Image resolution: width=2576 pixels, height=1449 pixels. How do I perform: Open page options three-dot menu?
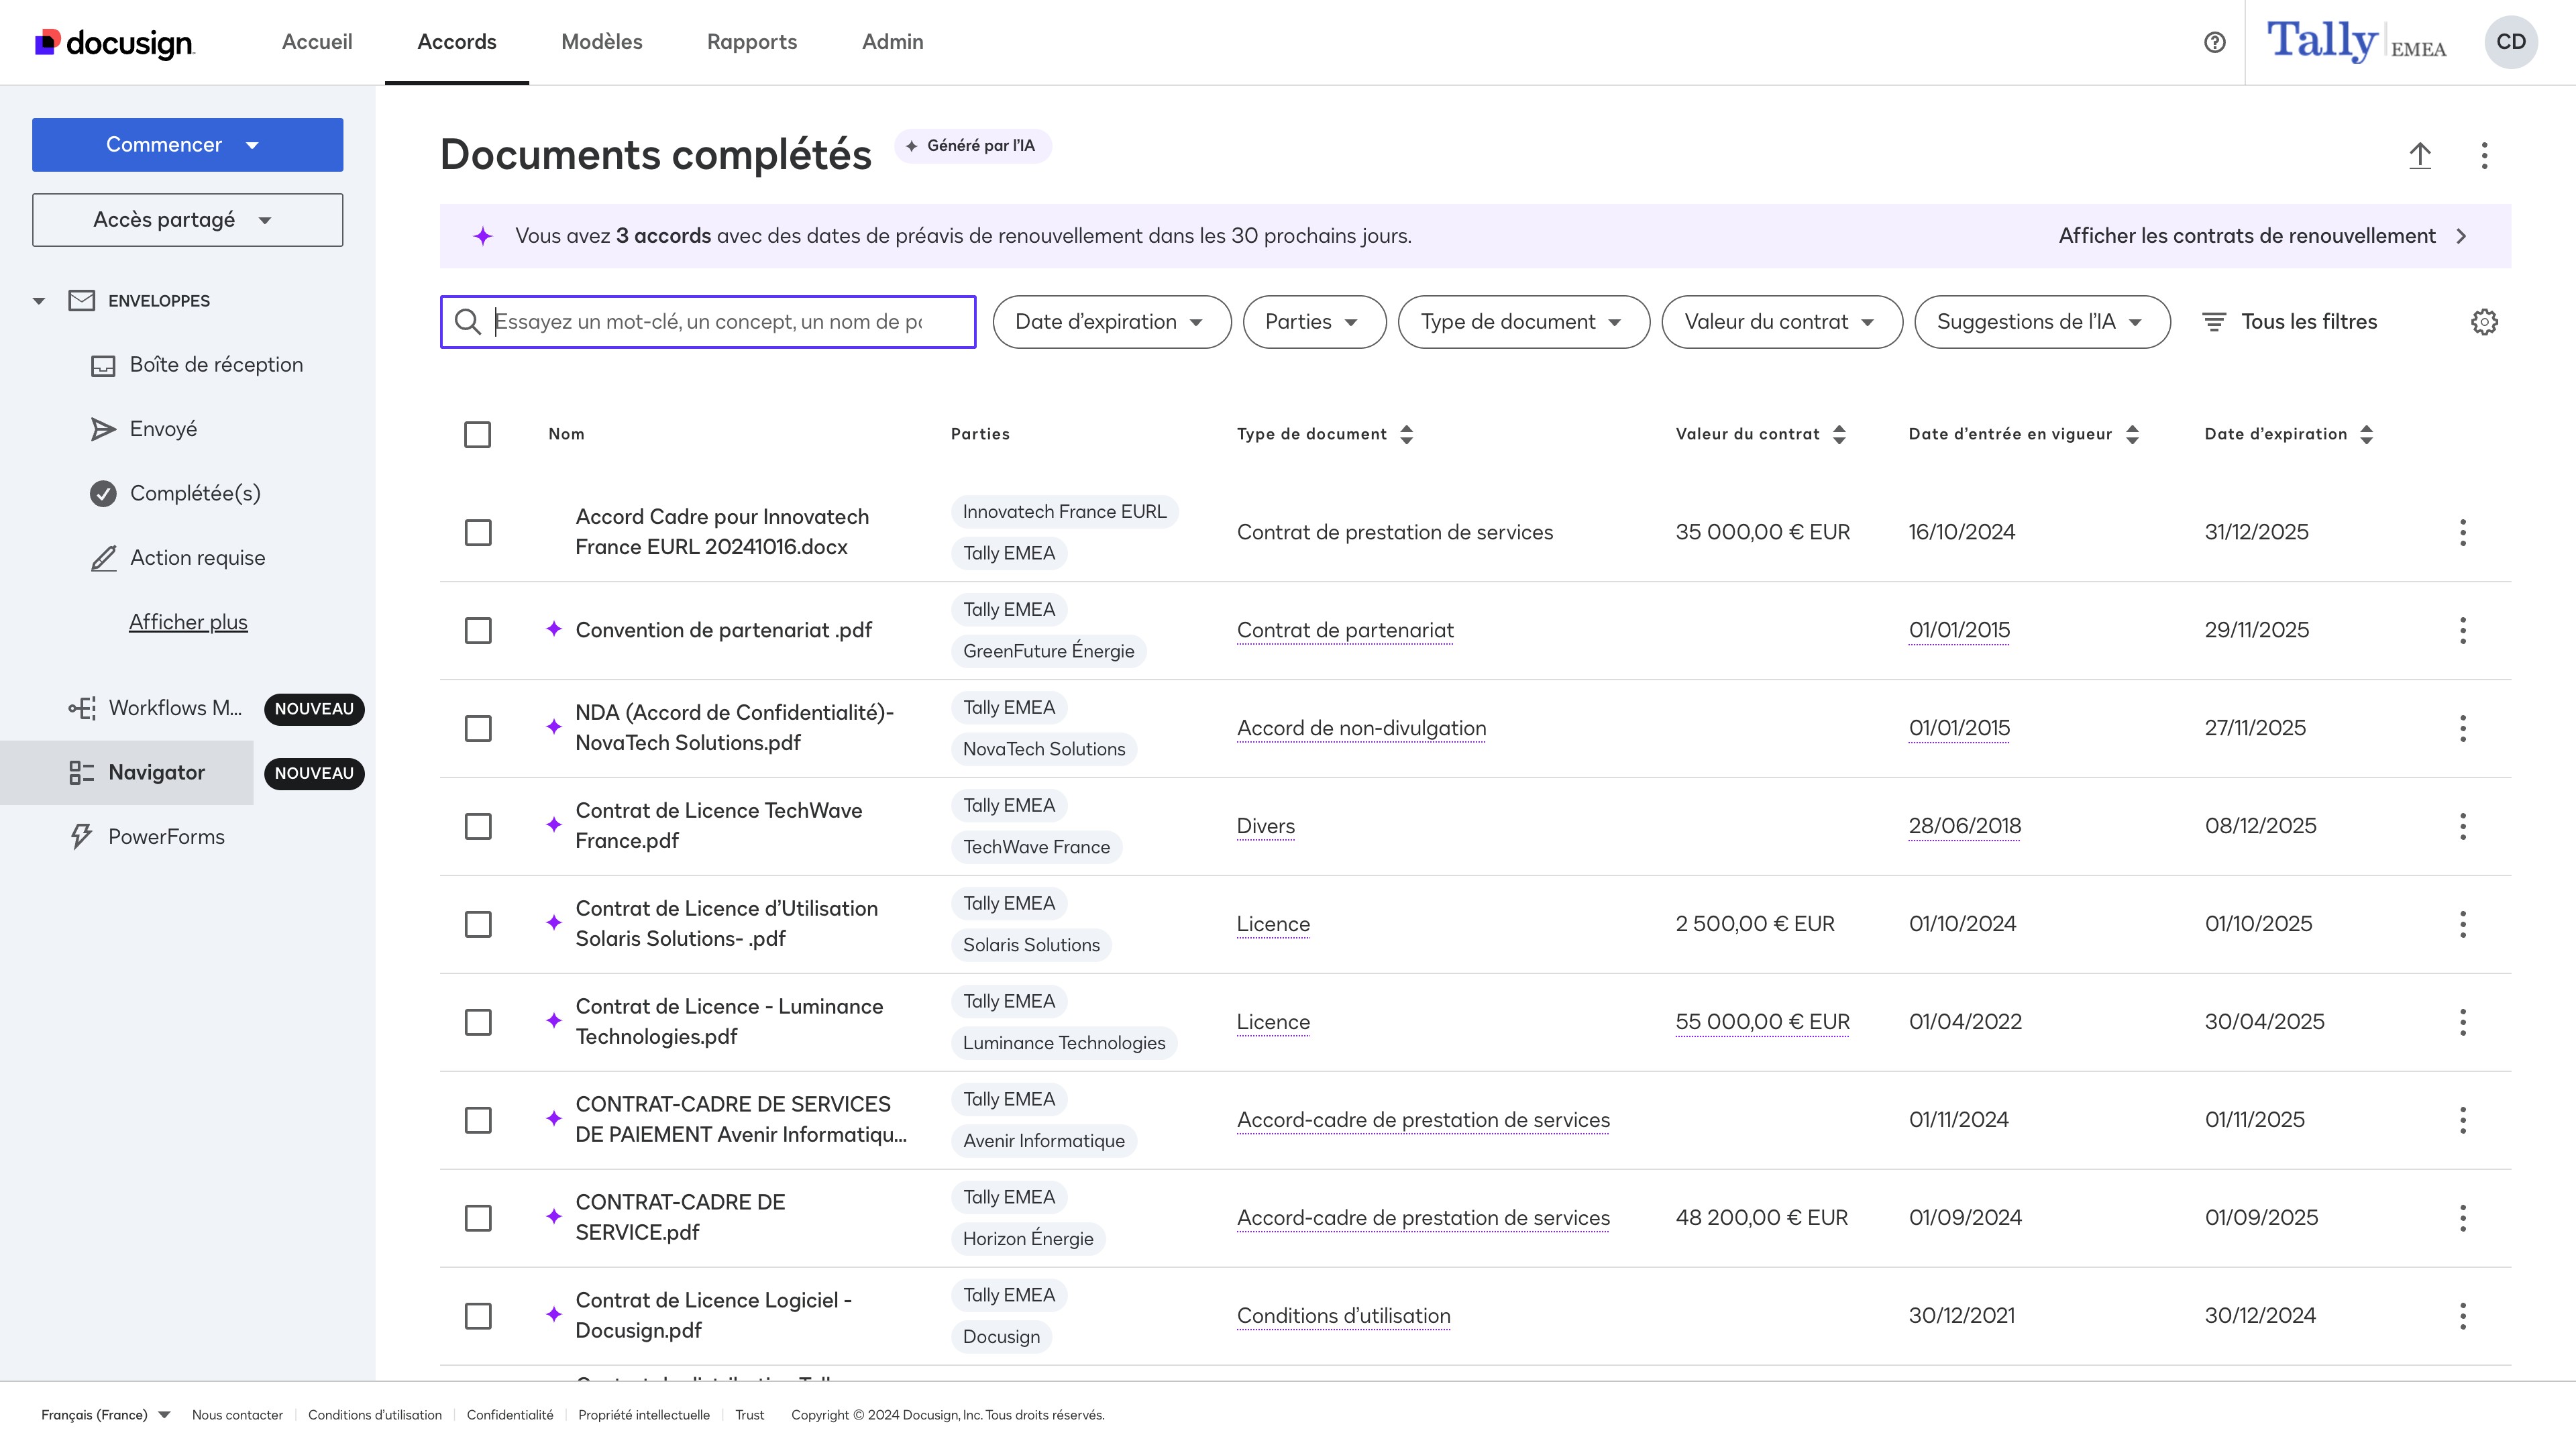[2484, 155]
